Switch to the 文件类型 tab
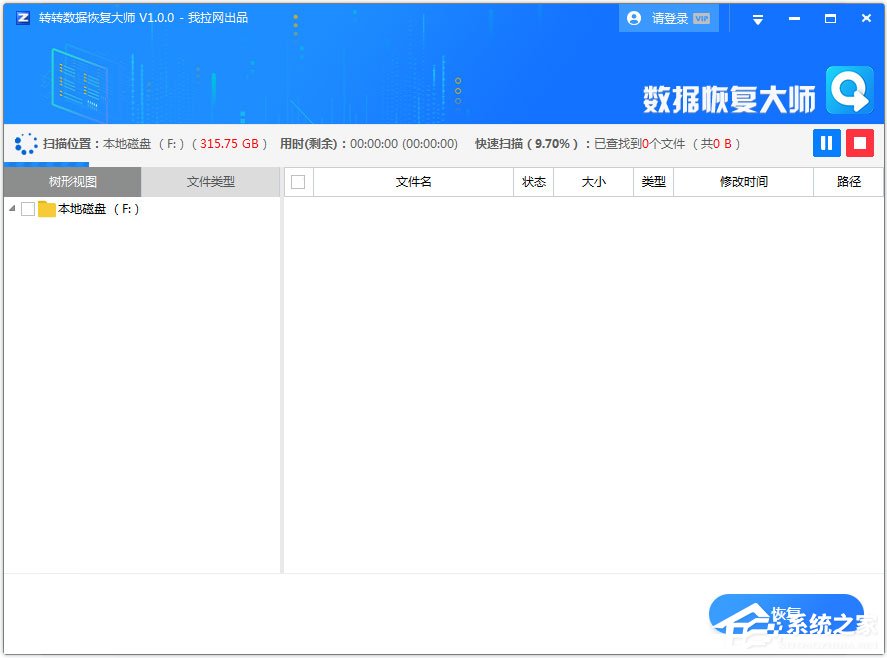Image resolution: width=887 pixels, height=658 pixels. coord(210,182)
